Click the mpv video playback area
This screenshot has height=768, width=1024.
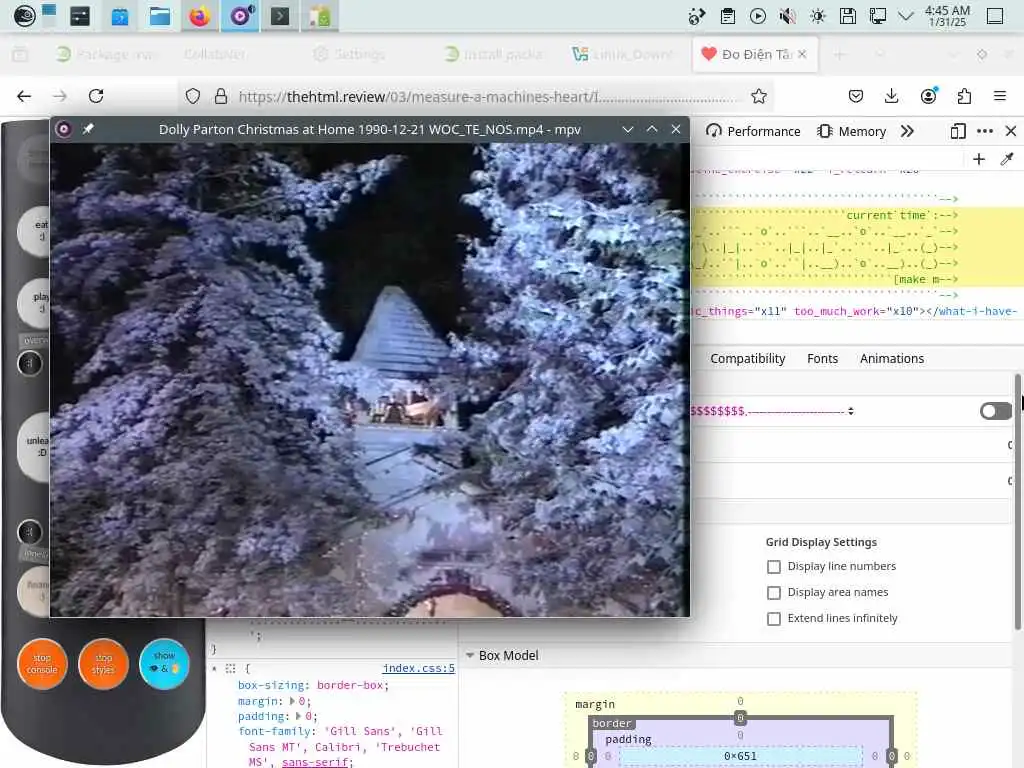point(370,379)
